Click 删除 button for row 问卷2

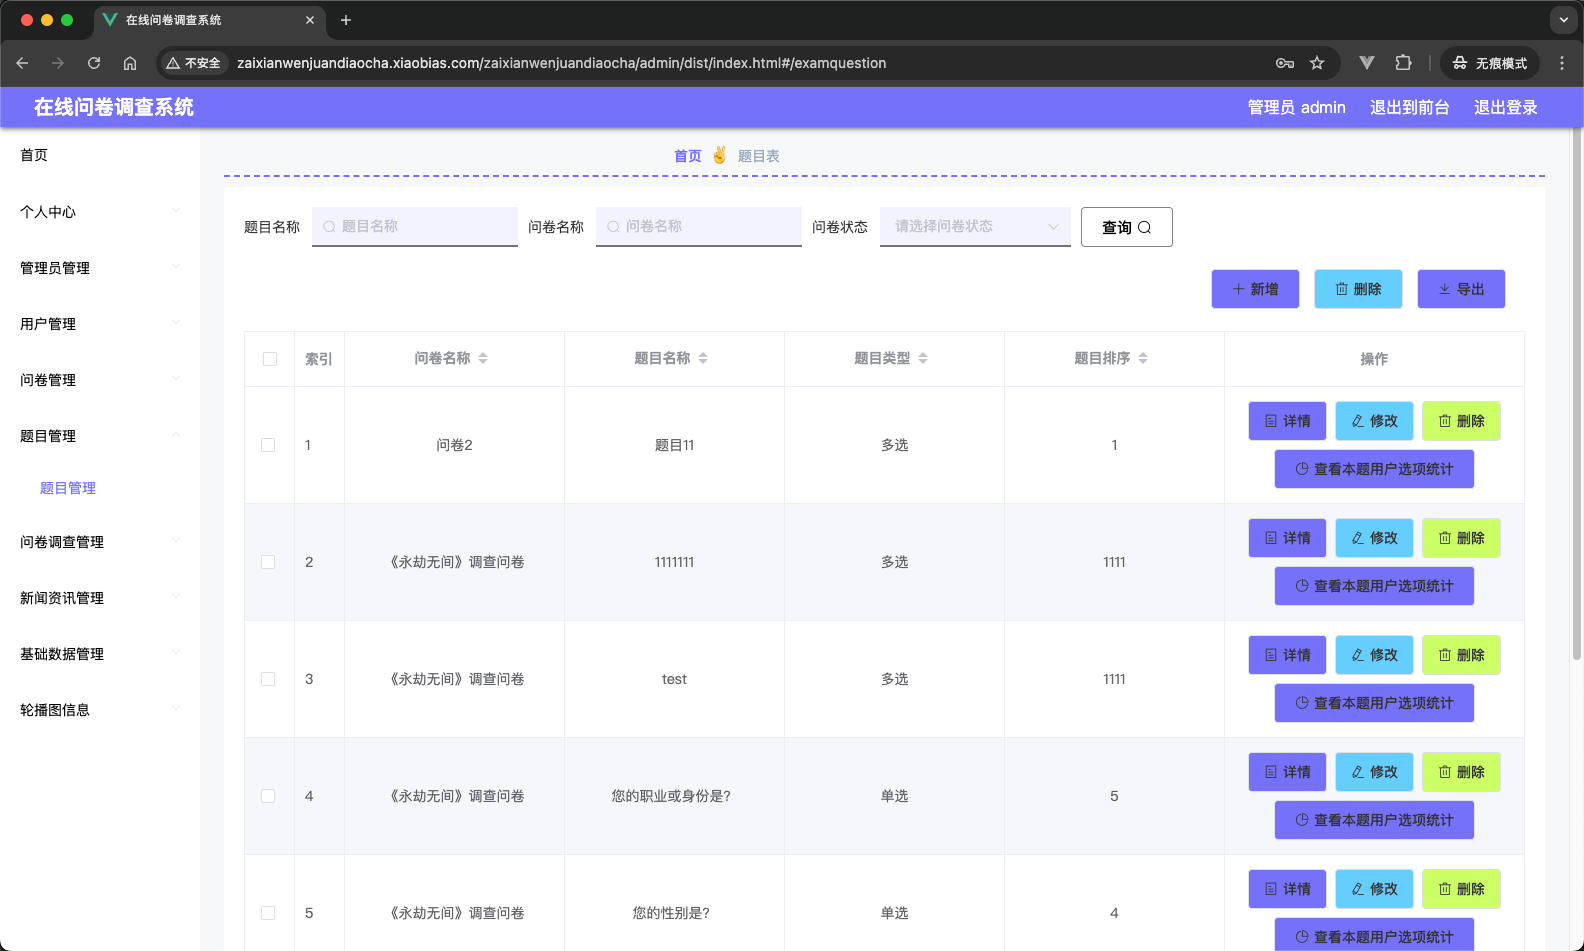click(1461, 421)
